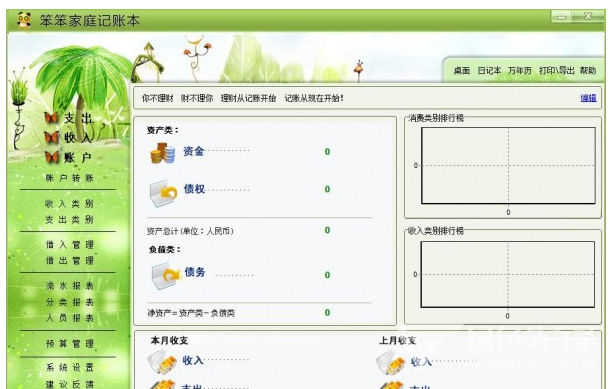This screenshot has height=389, width=612.
Task: Open the 日记本 tab
Action: [489, 71]
